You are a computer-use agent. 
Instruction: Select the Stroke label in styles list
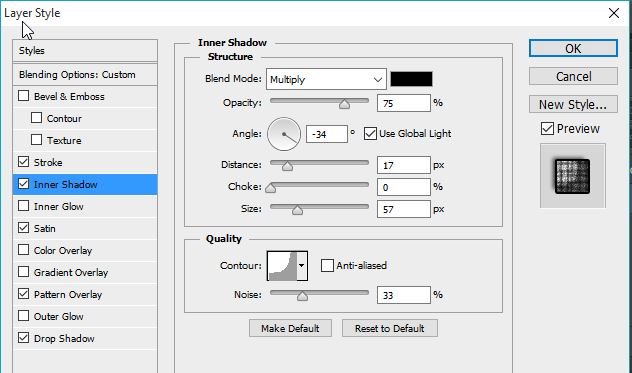(48, 163)
